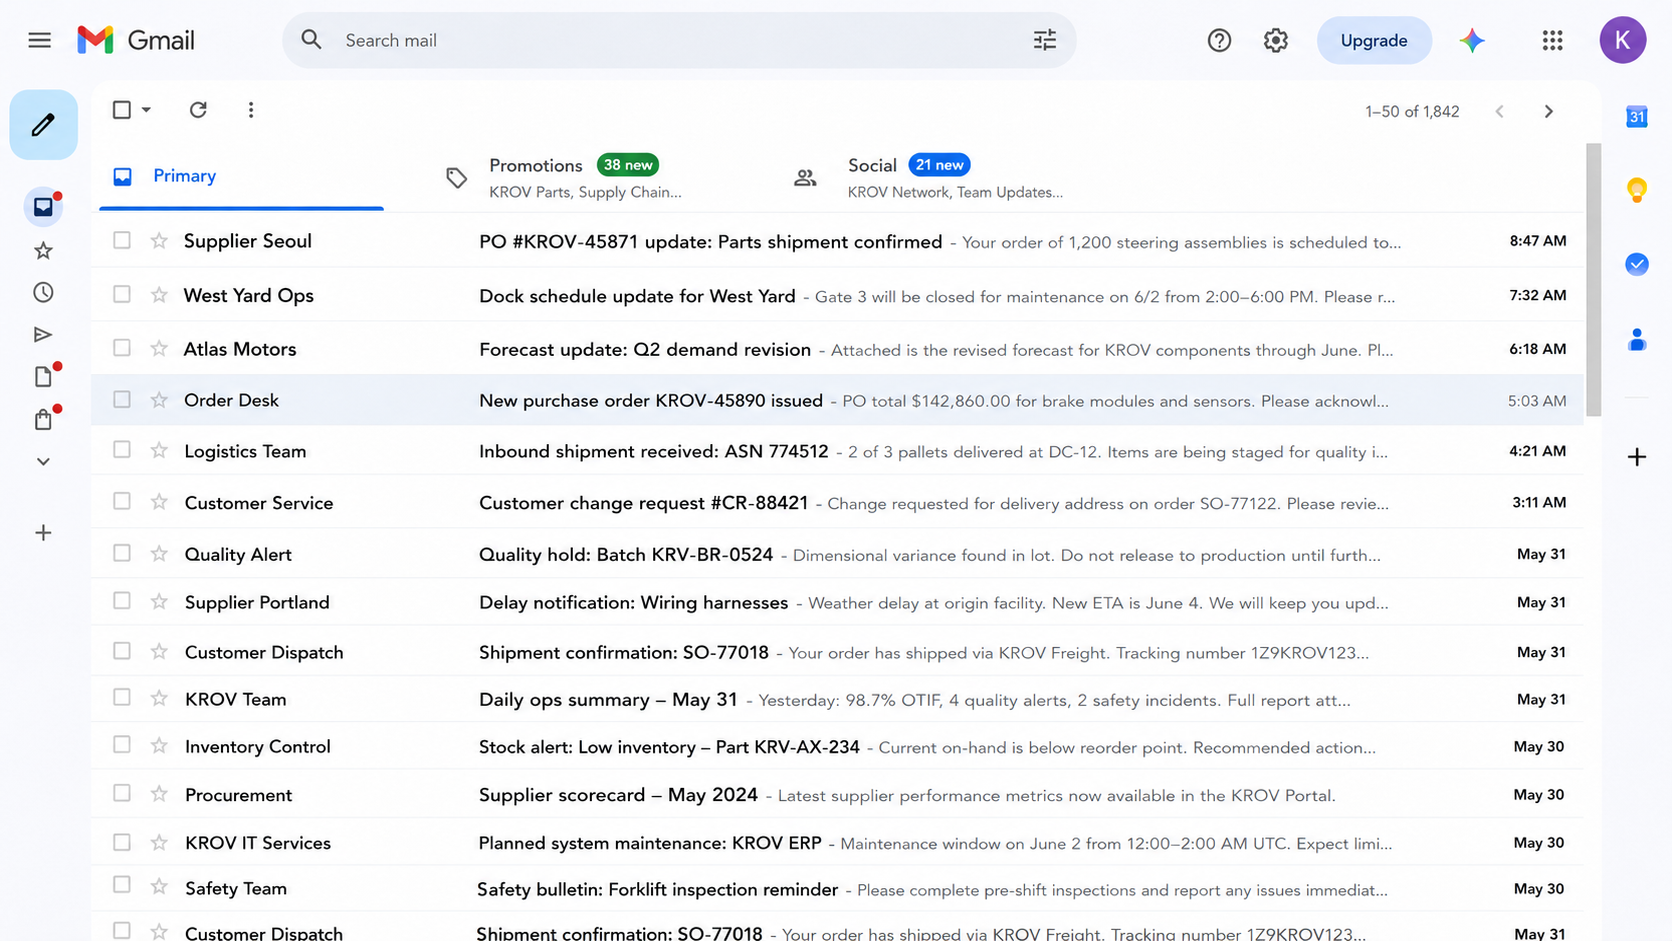Viewport: 1672px width, 941px height.
Task: Open the Support help icon
Action: tap(1219, 40)
